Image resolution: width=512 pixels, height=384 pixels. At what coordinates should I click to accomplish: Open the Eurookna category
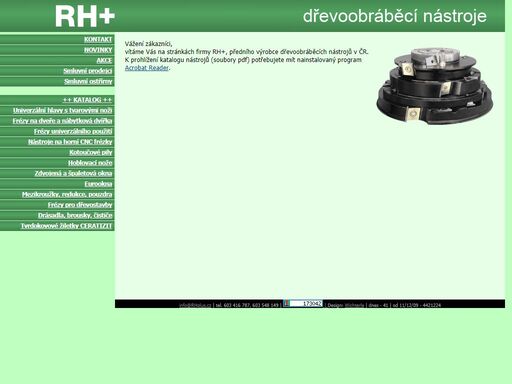coord(98,184)
